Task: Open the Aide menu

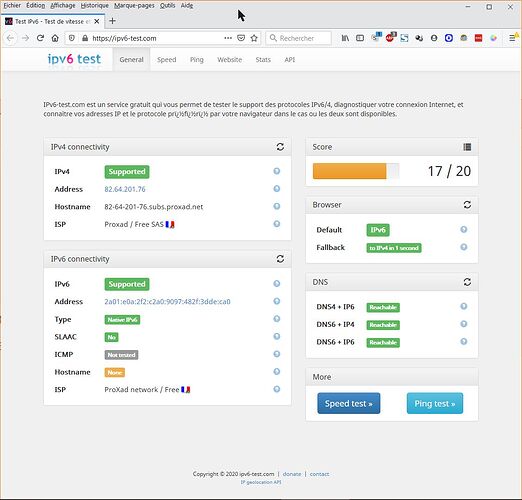Action: 187,6
